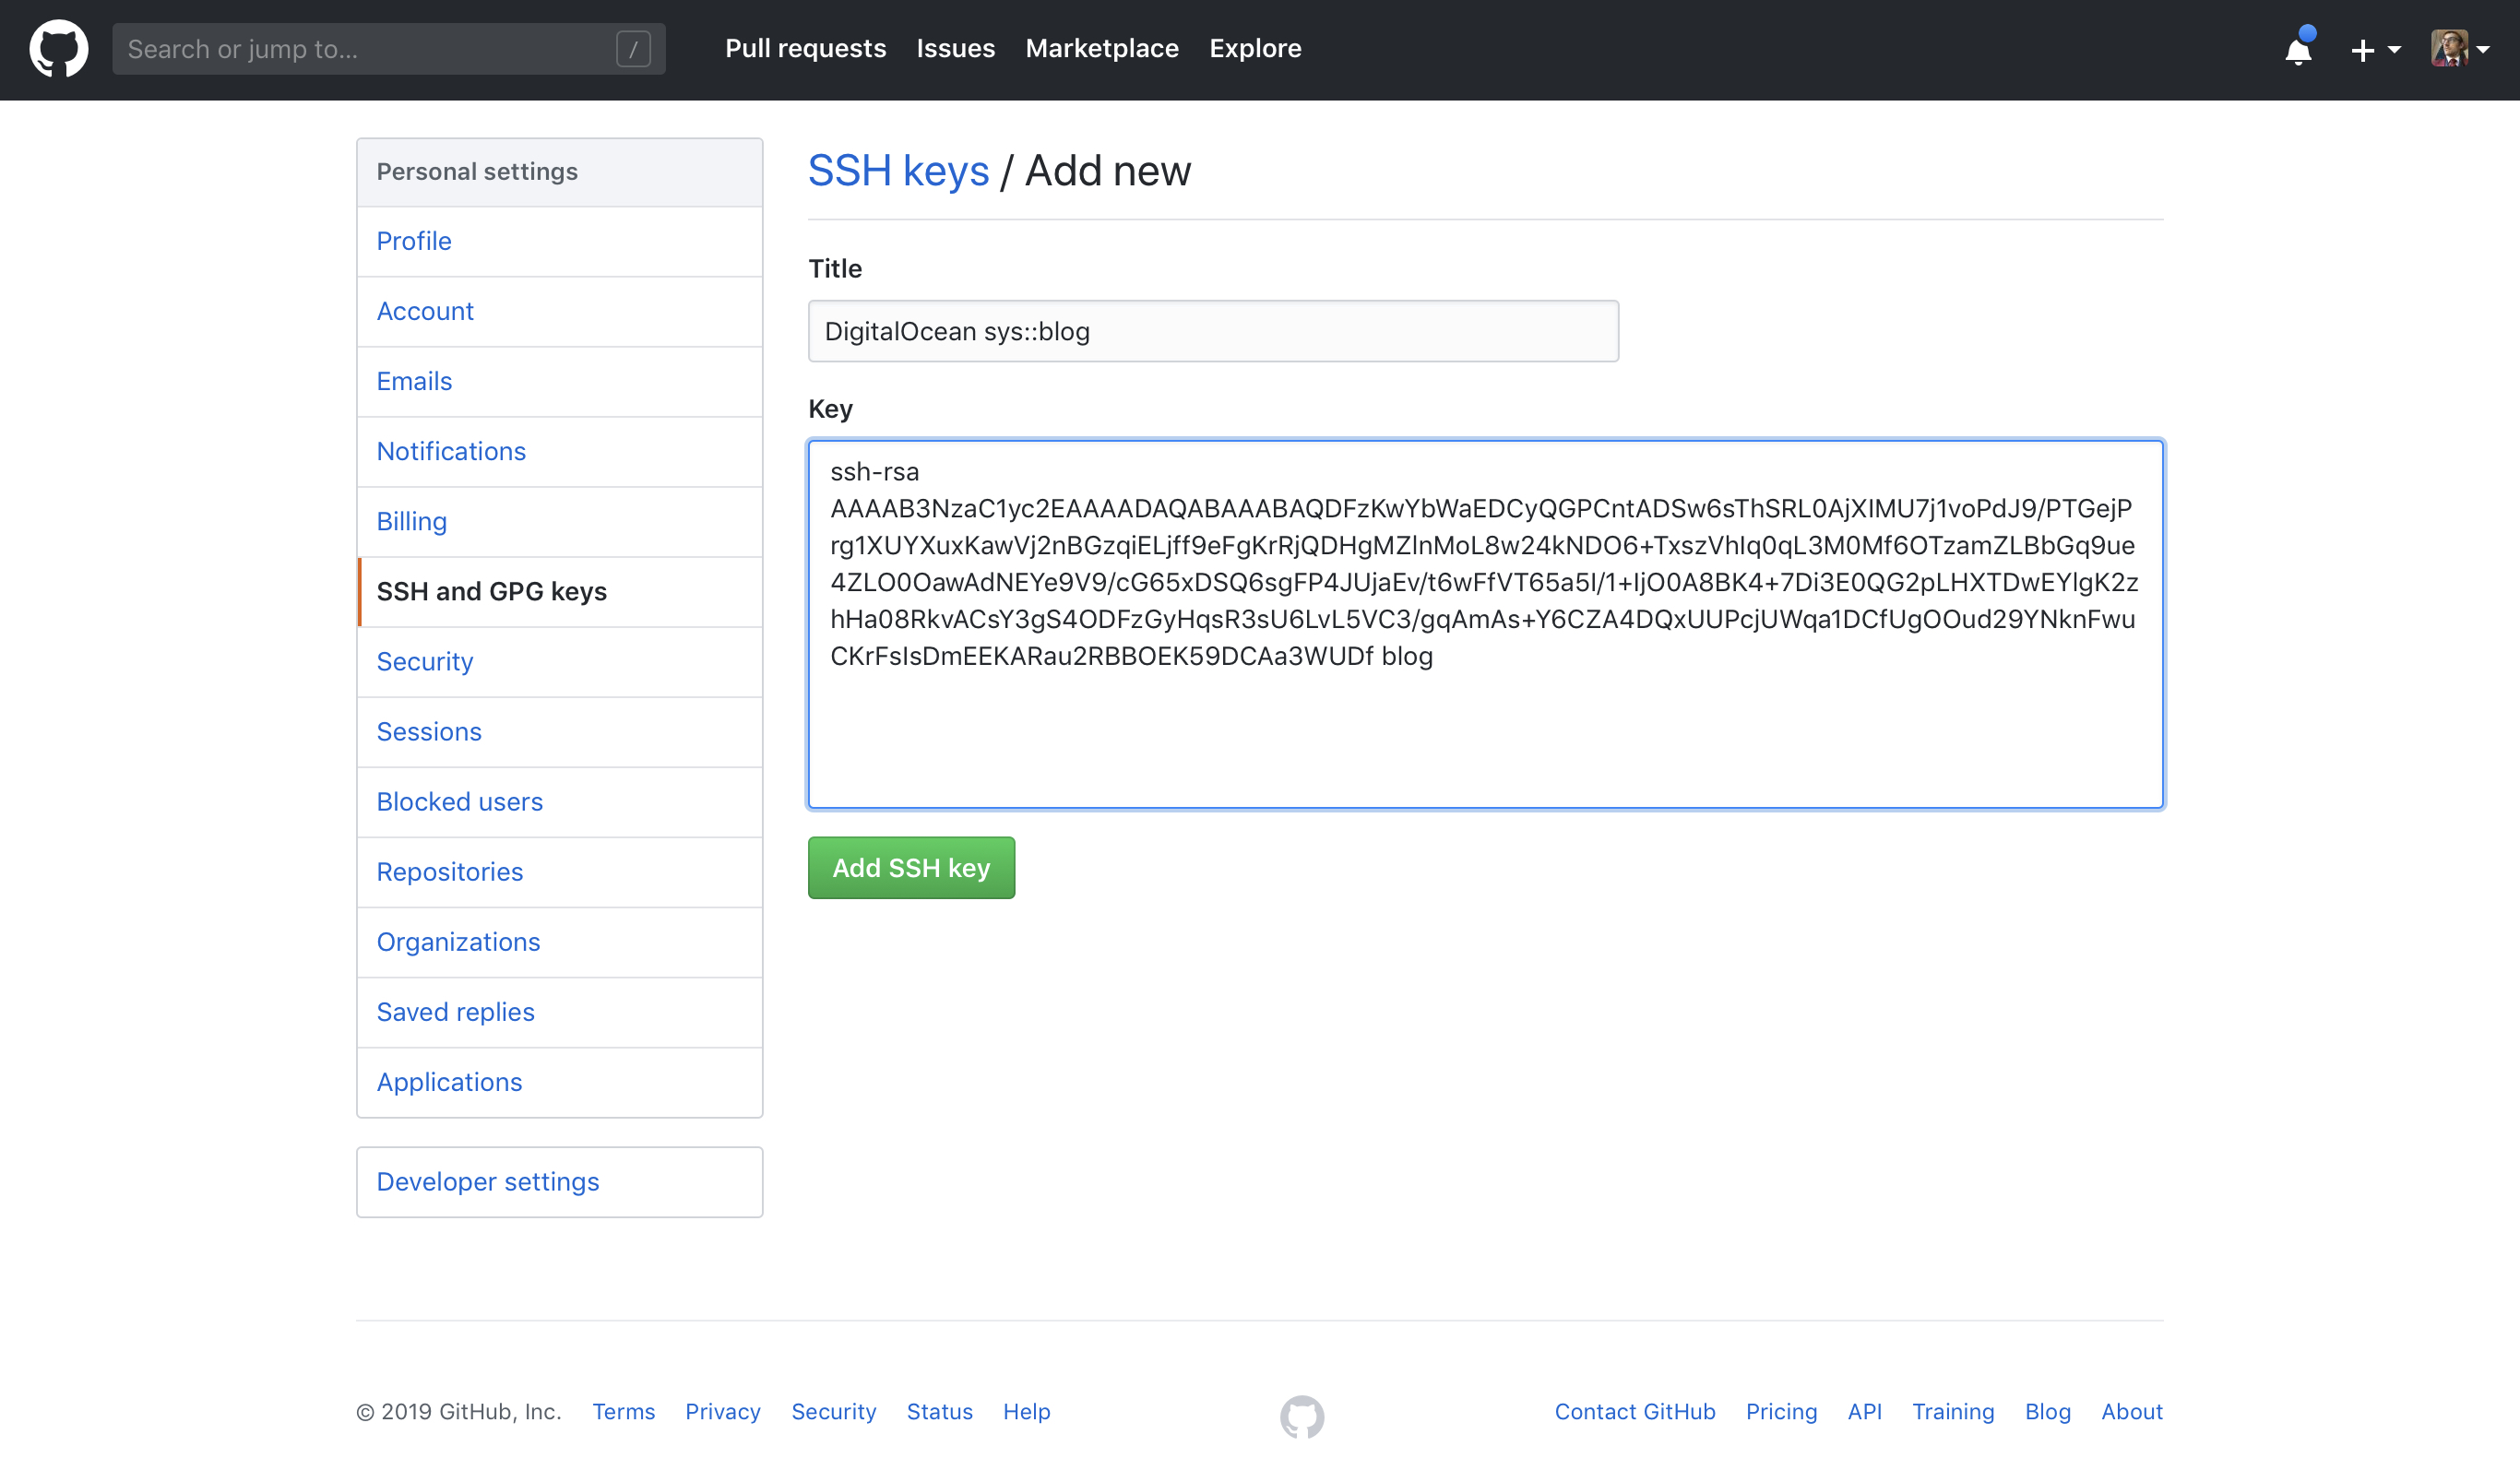Open Saved replies settings page
The height and width of the screenshot is (1482, 2520).
pyautogui.click(x=455, y=1012)
